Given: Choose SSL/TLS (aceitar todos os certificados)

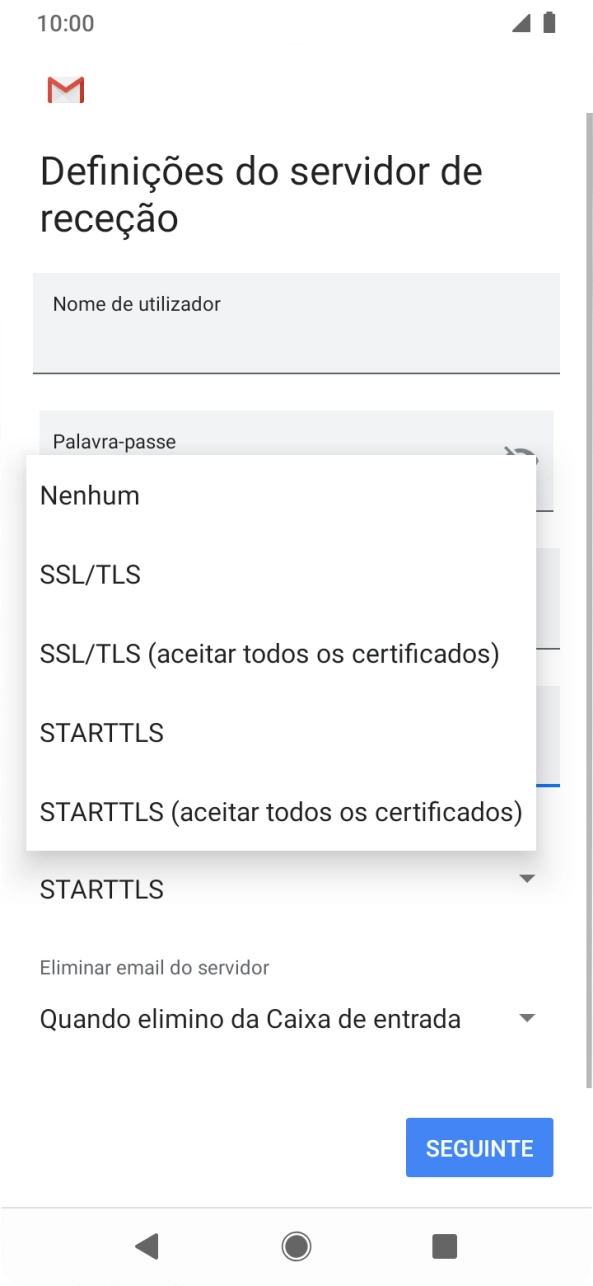Looking at the screenshot, I should click(x=268, y=653).
